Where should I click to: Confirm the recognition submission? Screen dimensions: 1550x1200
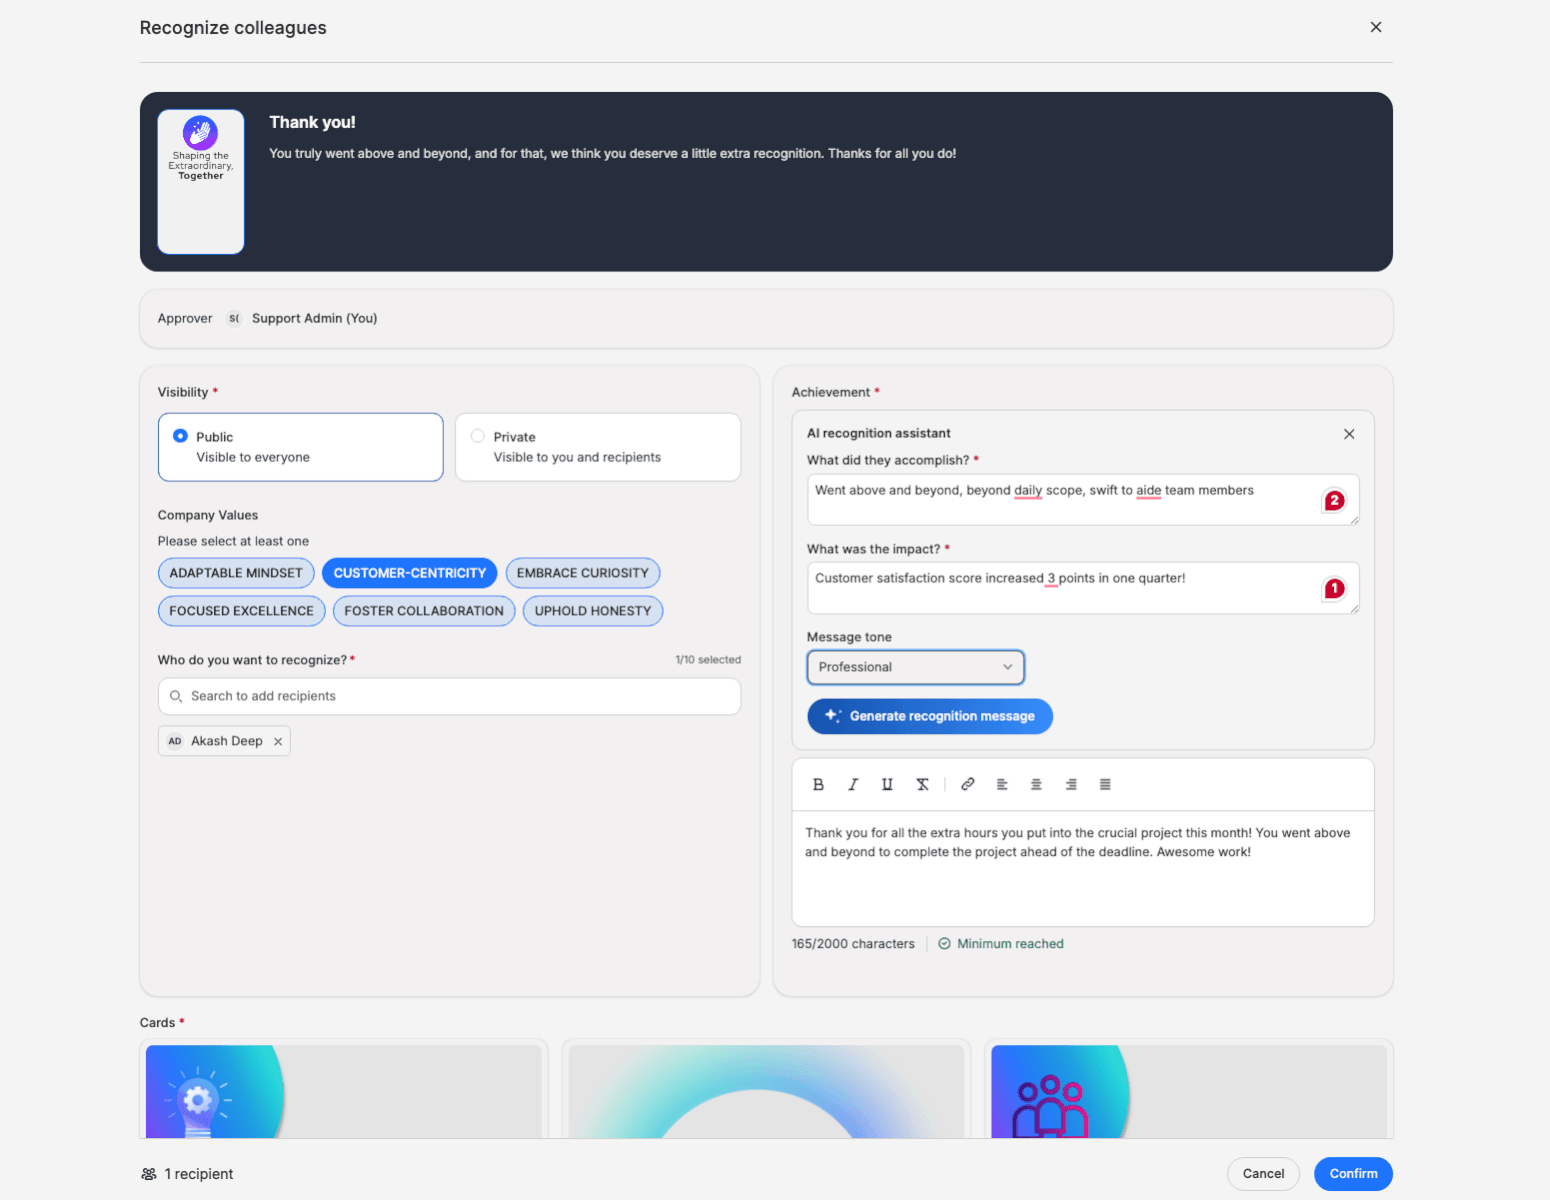pos(1353,1174)
